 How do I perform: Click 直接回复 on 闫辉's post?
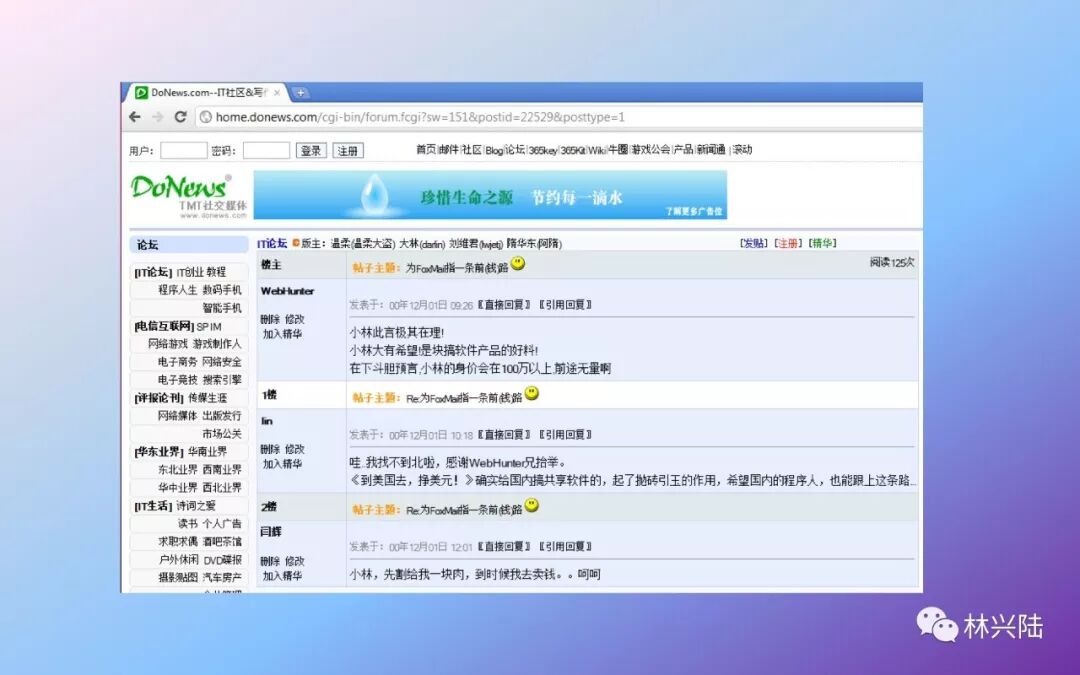(505, 547)
